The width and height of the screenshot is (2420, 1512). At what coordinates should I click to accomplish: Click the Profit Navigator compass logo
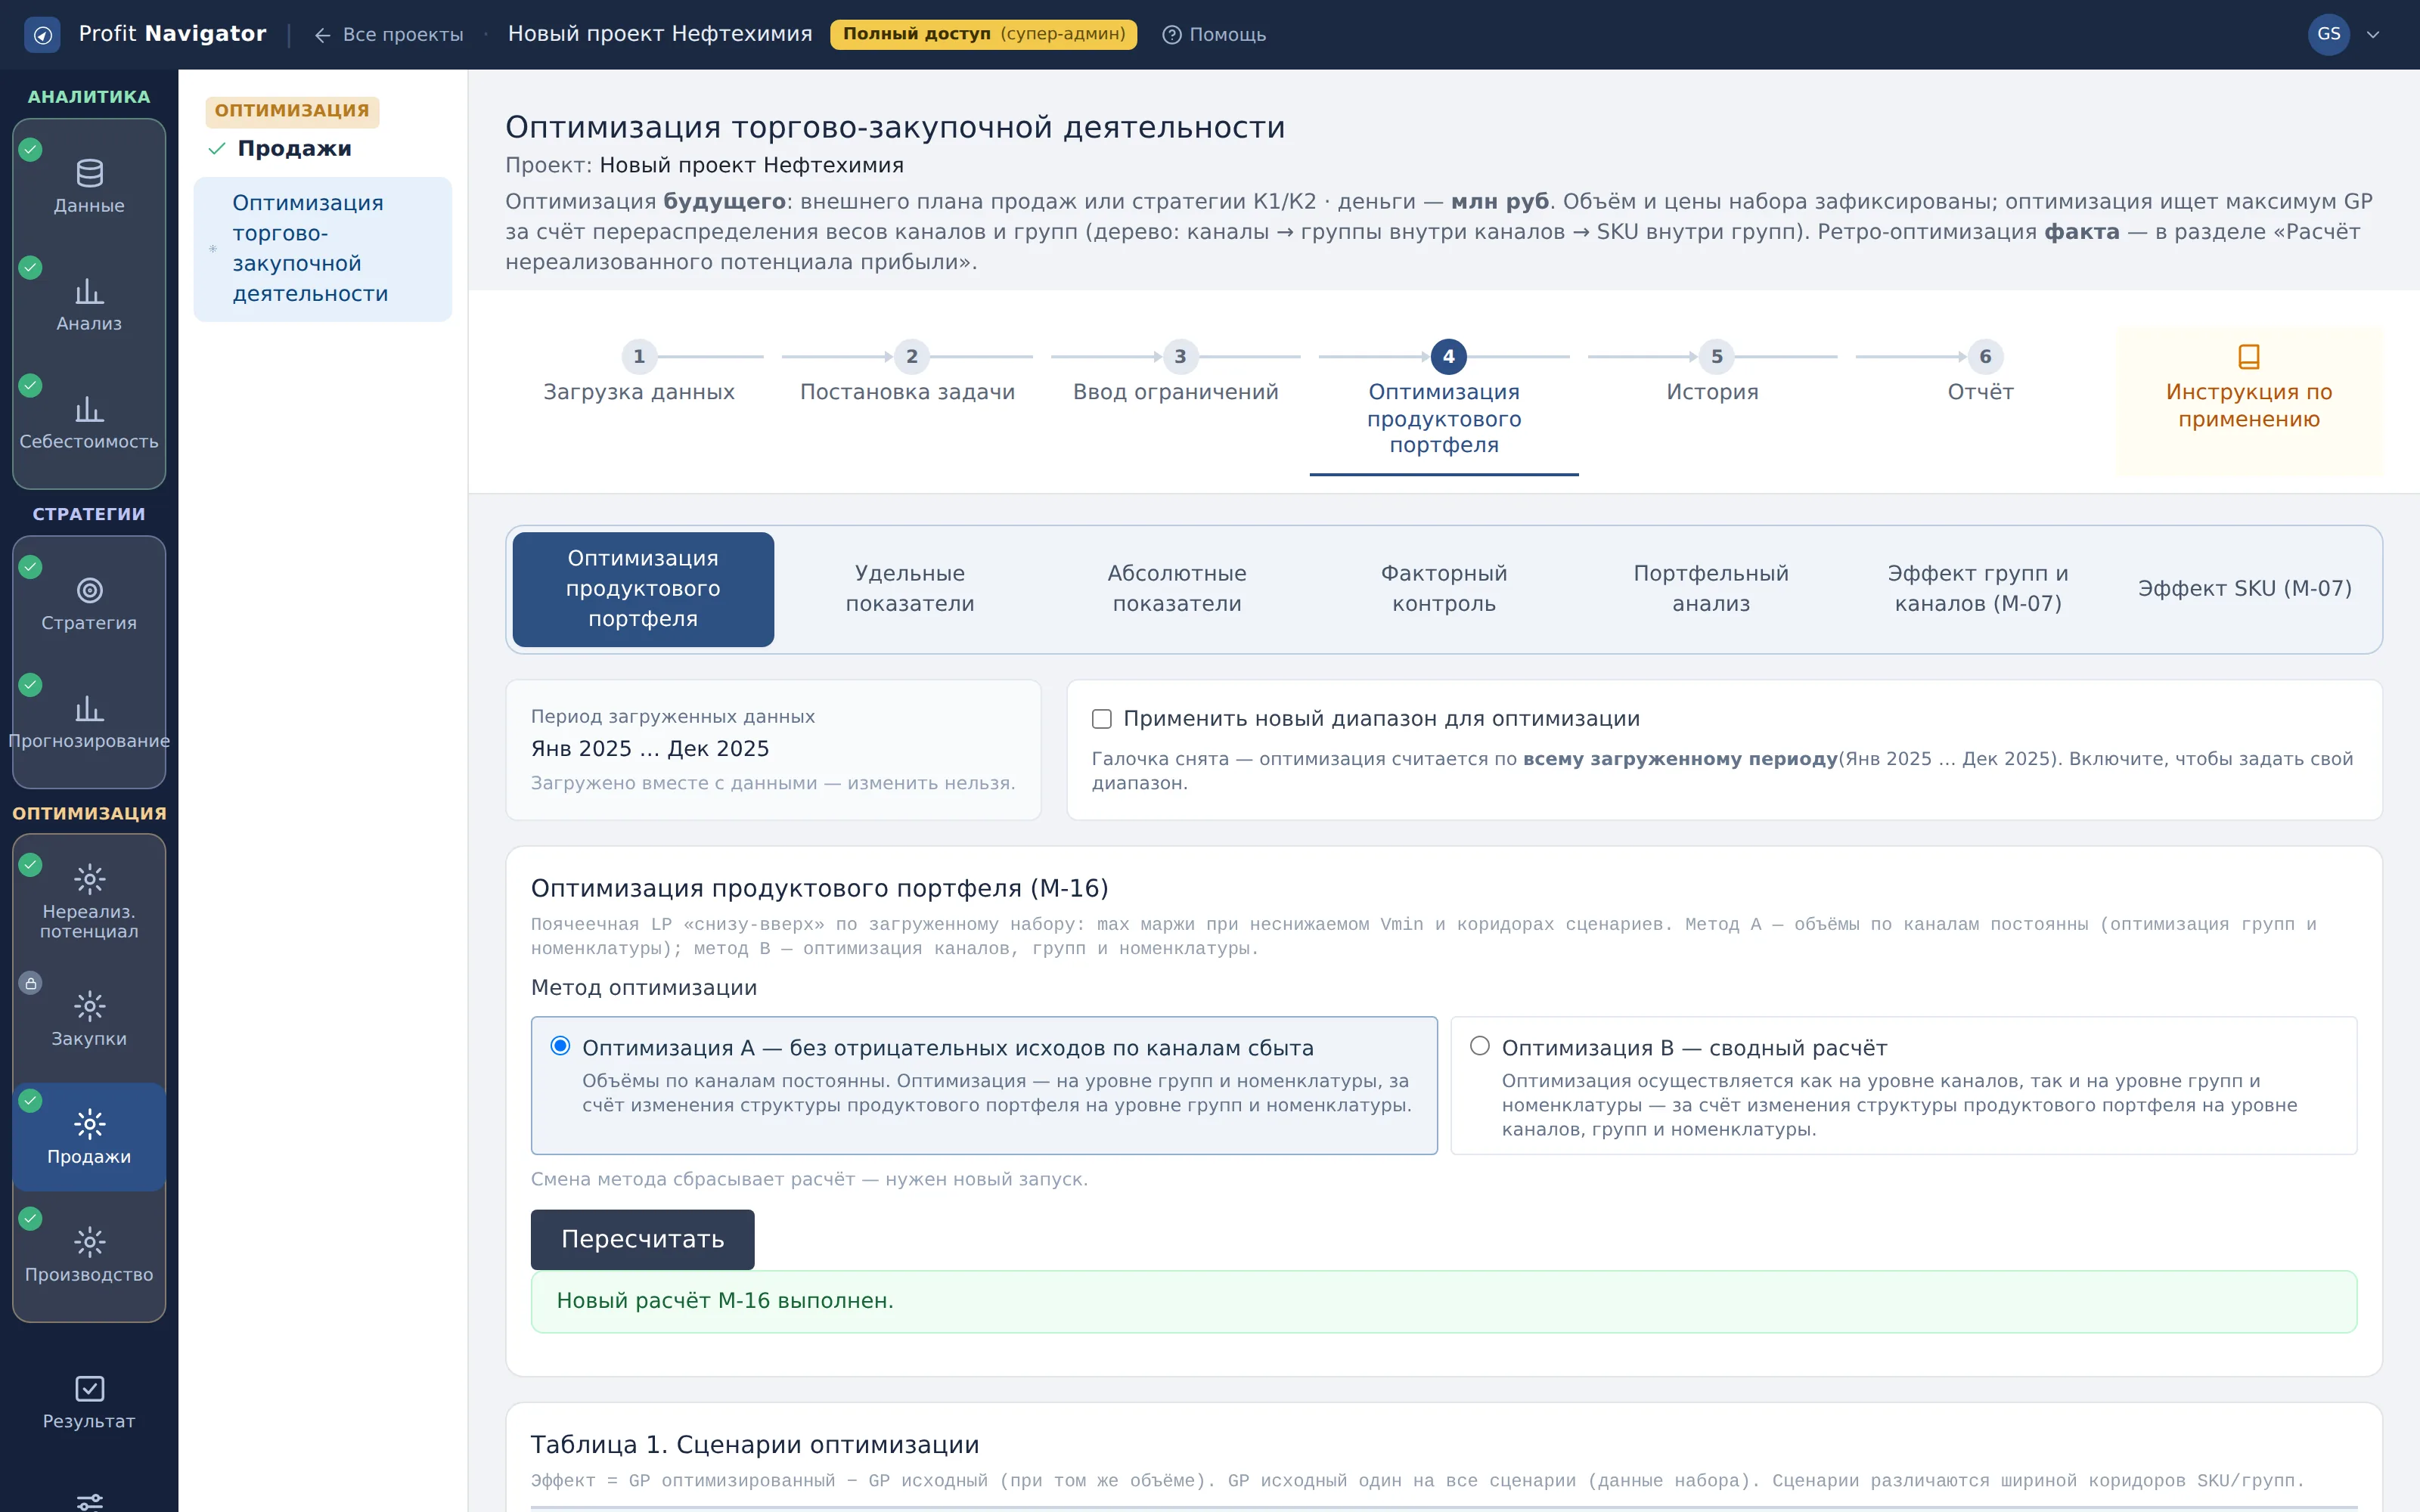pos(42,34)
